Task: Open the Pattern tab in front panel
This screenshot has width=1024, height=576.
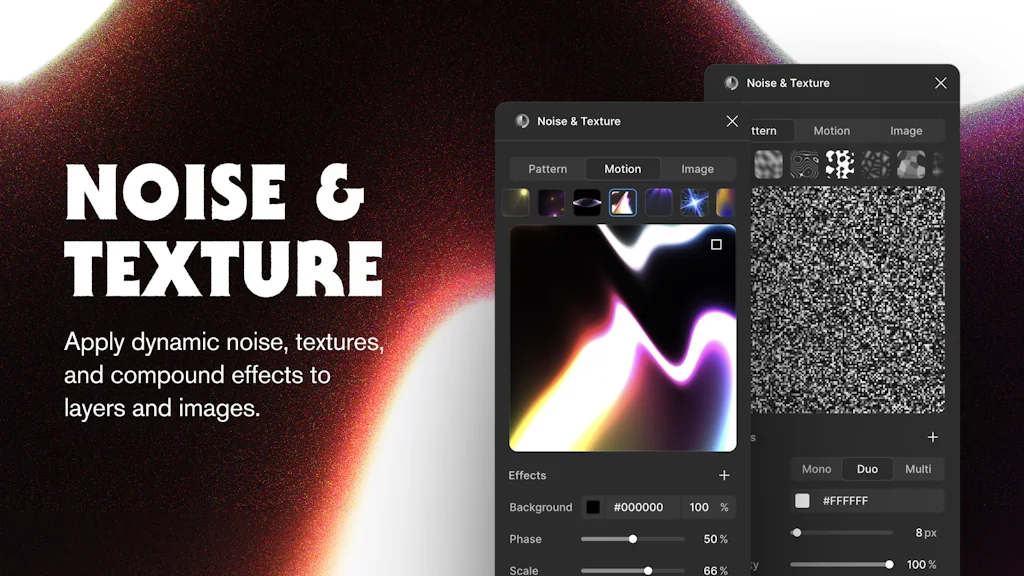Action: click(x=547, y=168)
